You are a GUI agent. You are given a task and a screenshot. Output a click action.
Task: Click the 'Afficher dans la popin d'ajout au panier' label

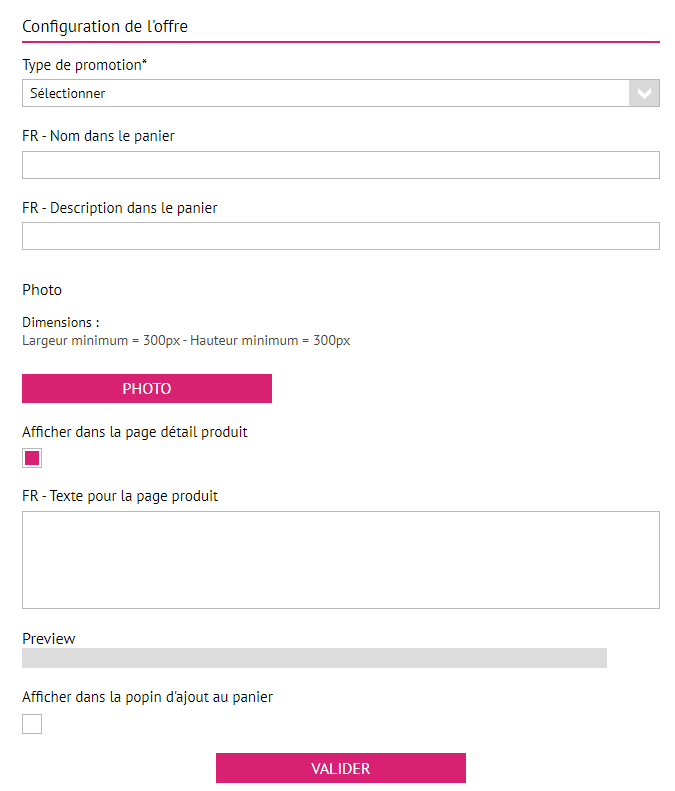click(147, 697)
